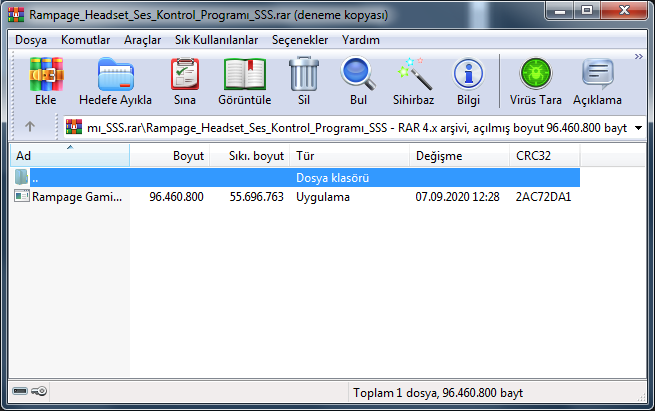This screenshot has width=655, height=411.
Task: Click the WinRAR title bar icon
Action: click(16, 15)
